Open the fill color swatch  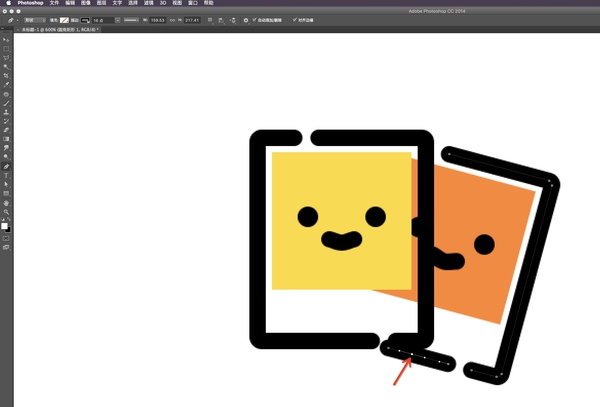pyautogui.click(x=64, y=20)
